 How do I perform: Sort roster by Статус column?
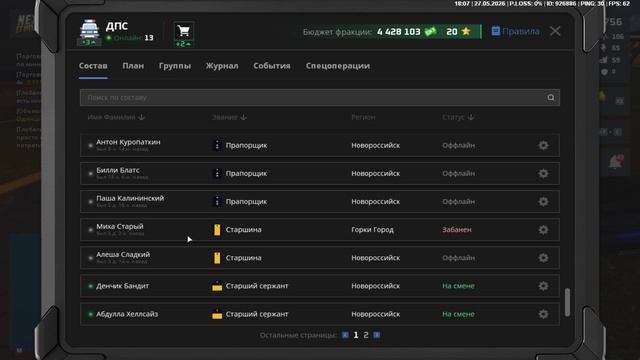click(458, 117)
